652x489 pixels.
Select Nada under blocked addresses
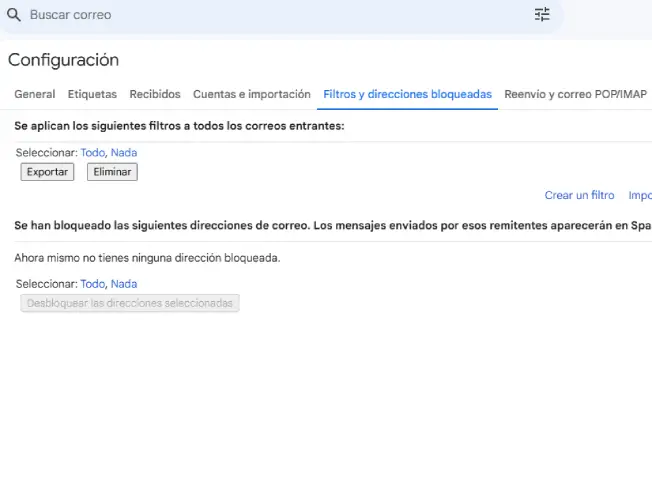click(123, 284)
